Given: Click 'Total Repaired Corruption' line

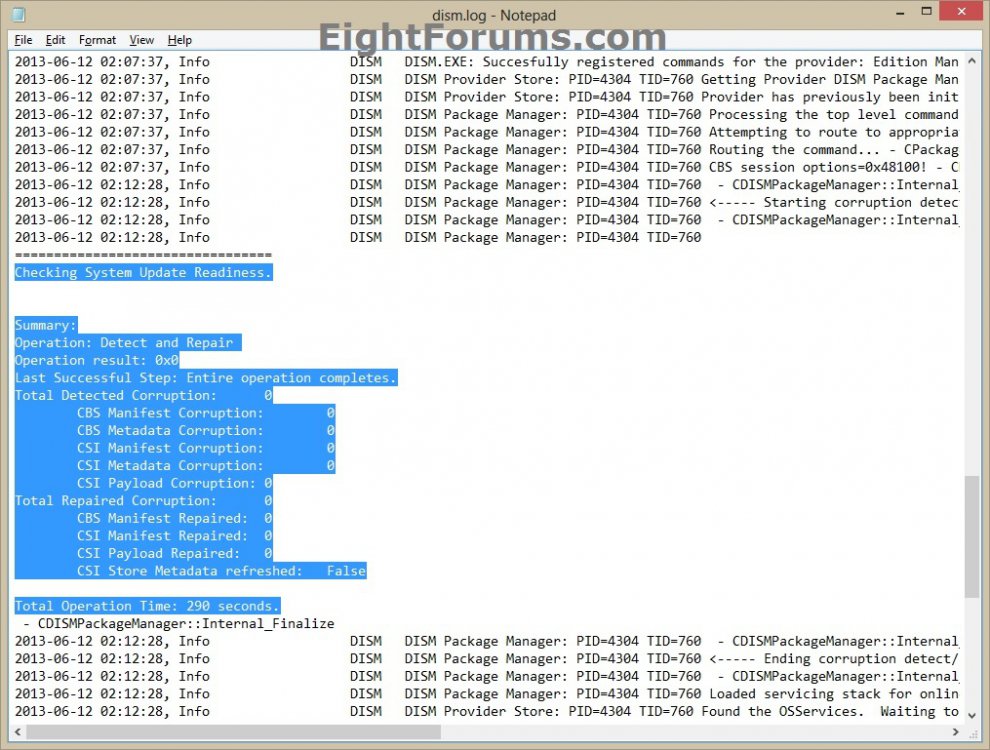Looking at the screenshot, I should pyautogui.click(x=143, y=501).
